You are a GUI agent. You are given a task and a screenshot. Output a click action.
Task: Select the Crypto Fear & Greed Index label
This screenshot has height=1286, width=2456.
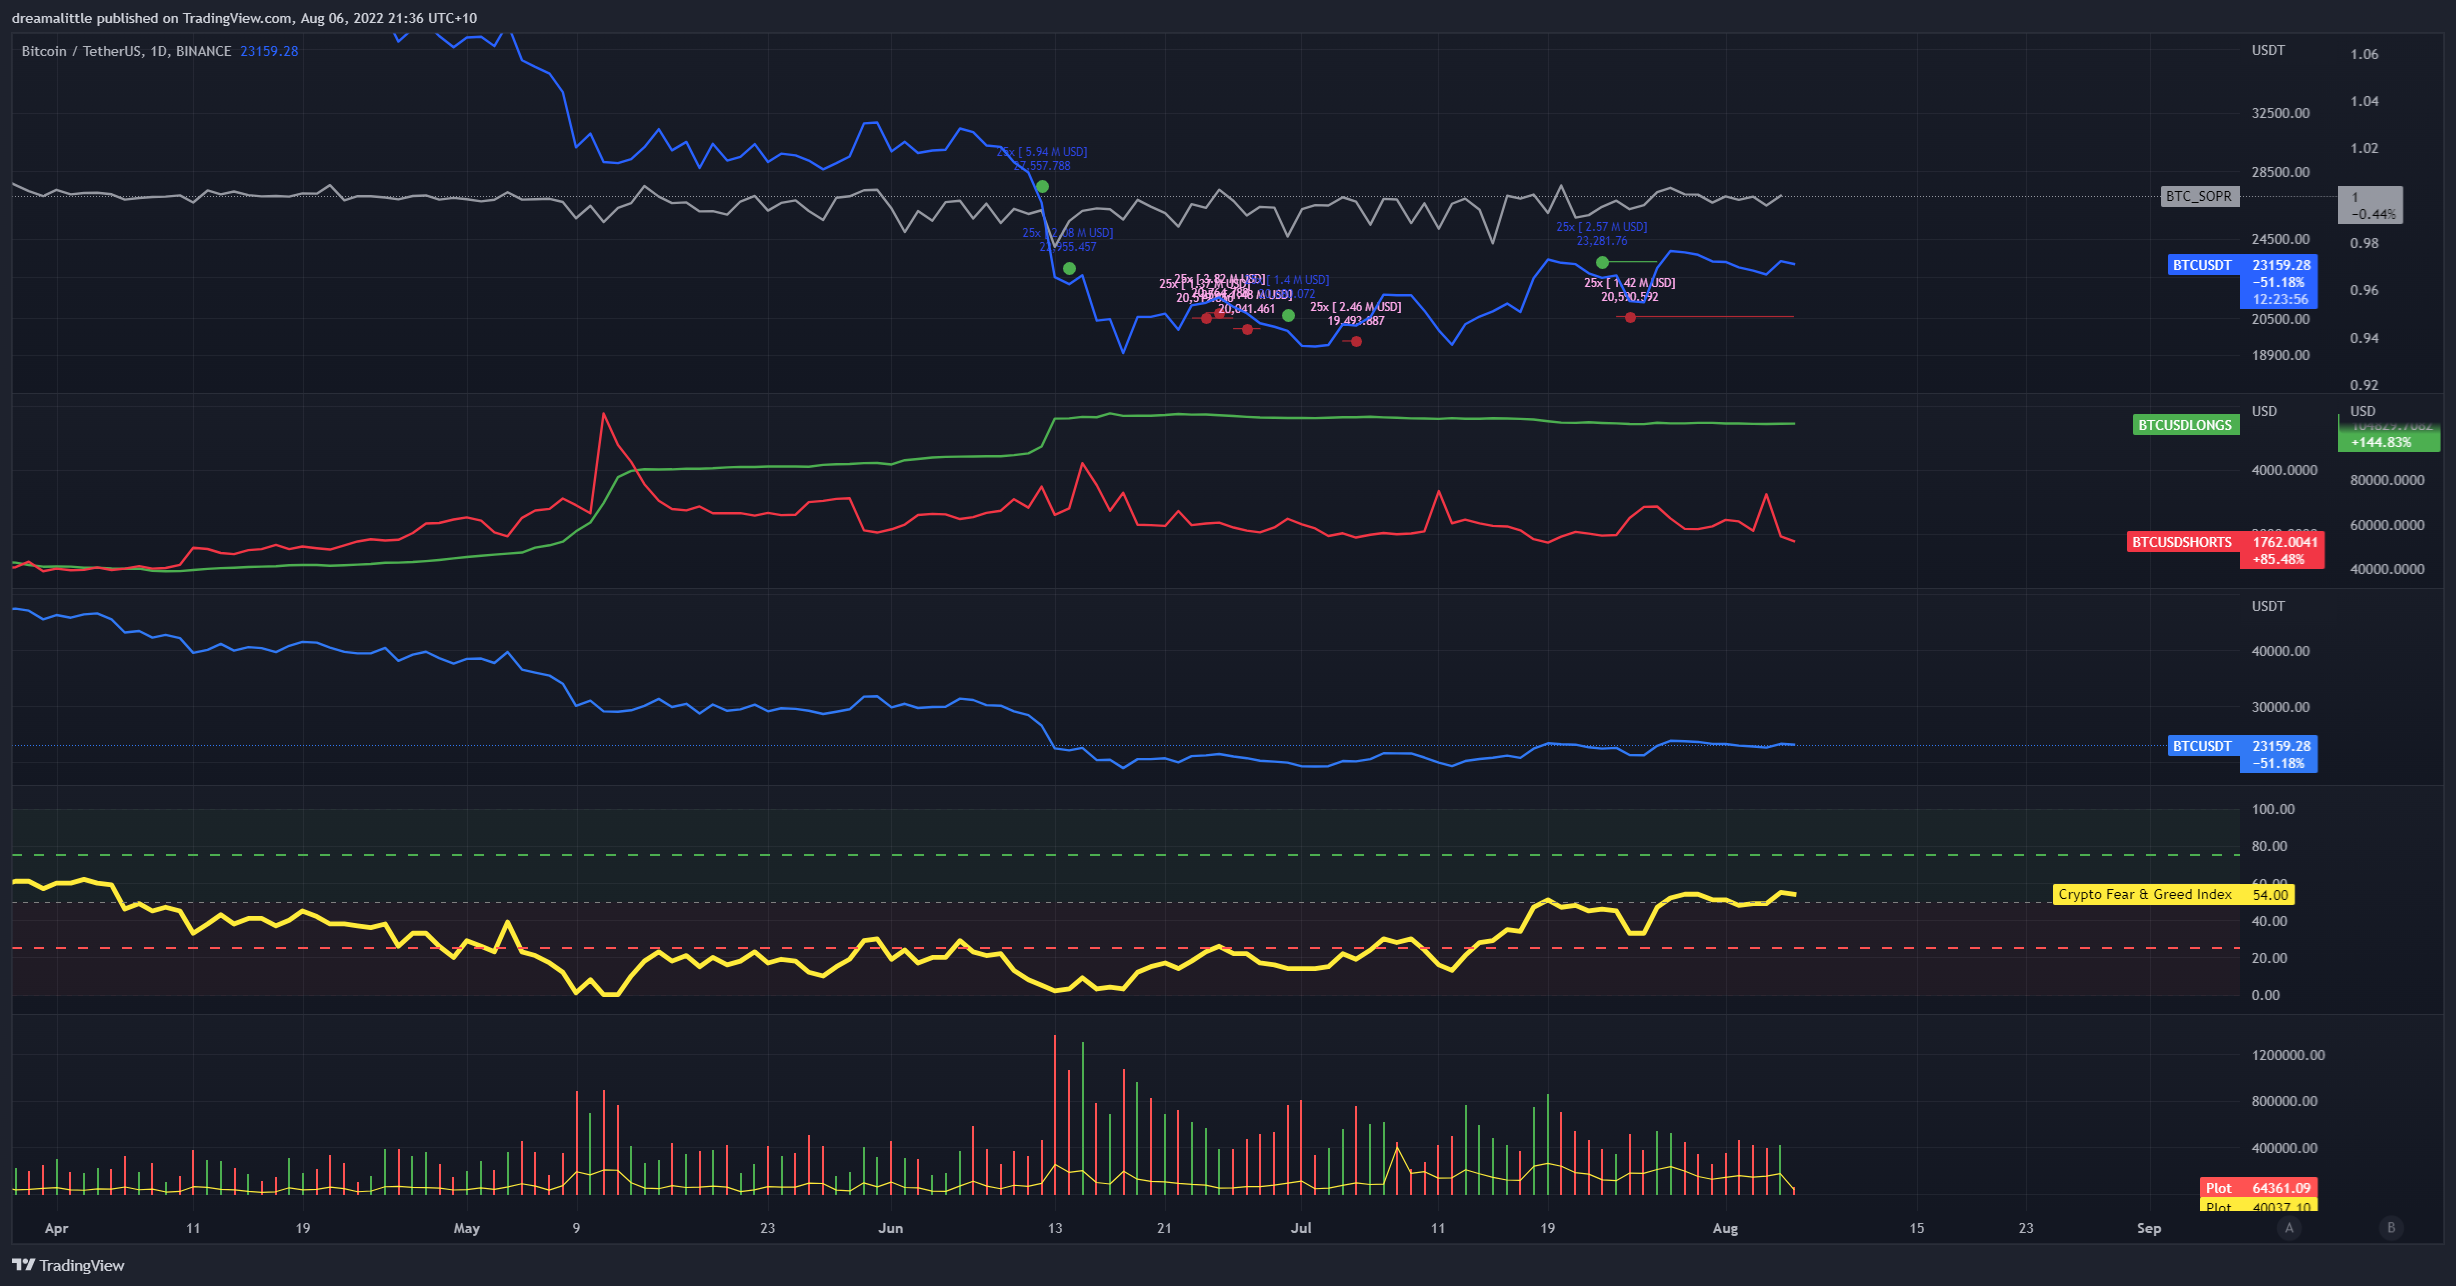click(x=2145, y=894)
